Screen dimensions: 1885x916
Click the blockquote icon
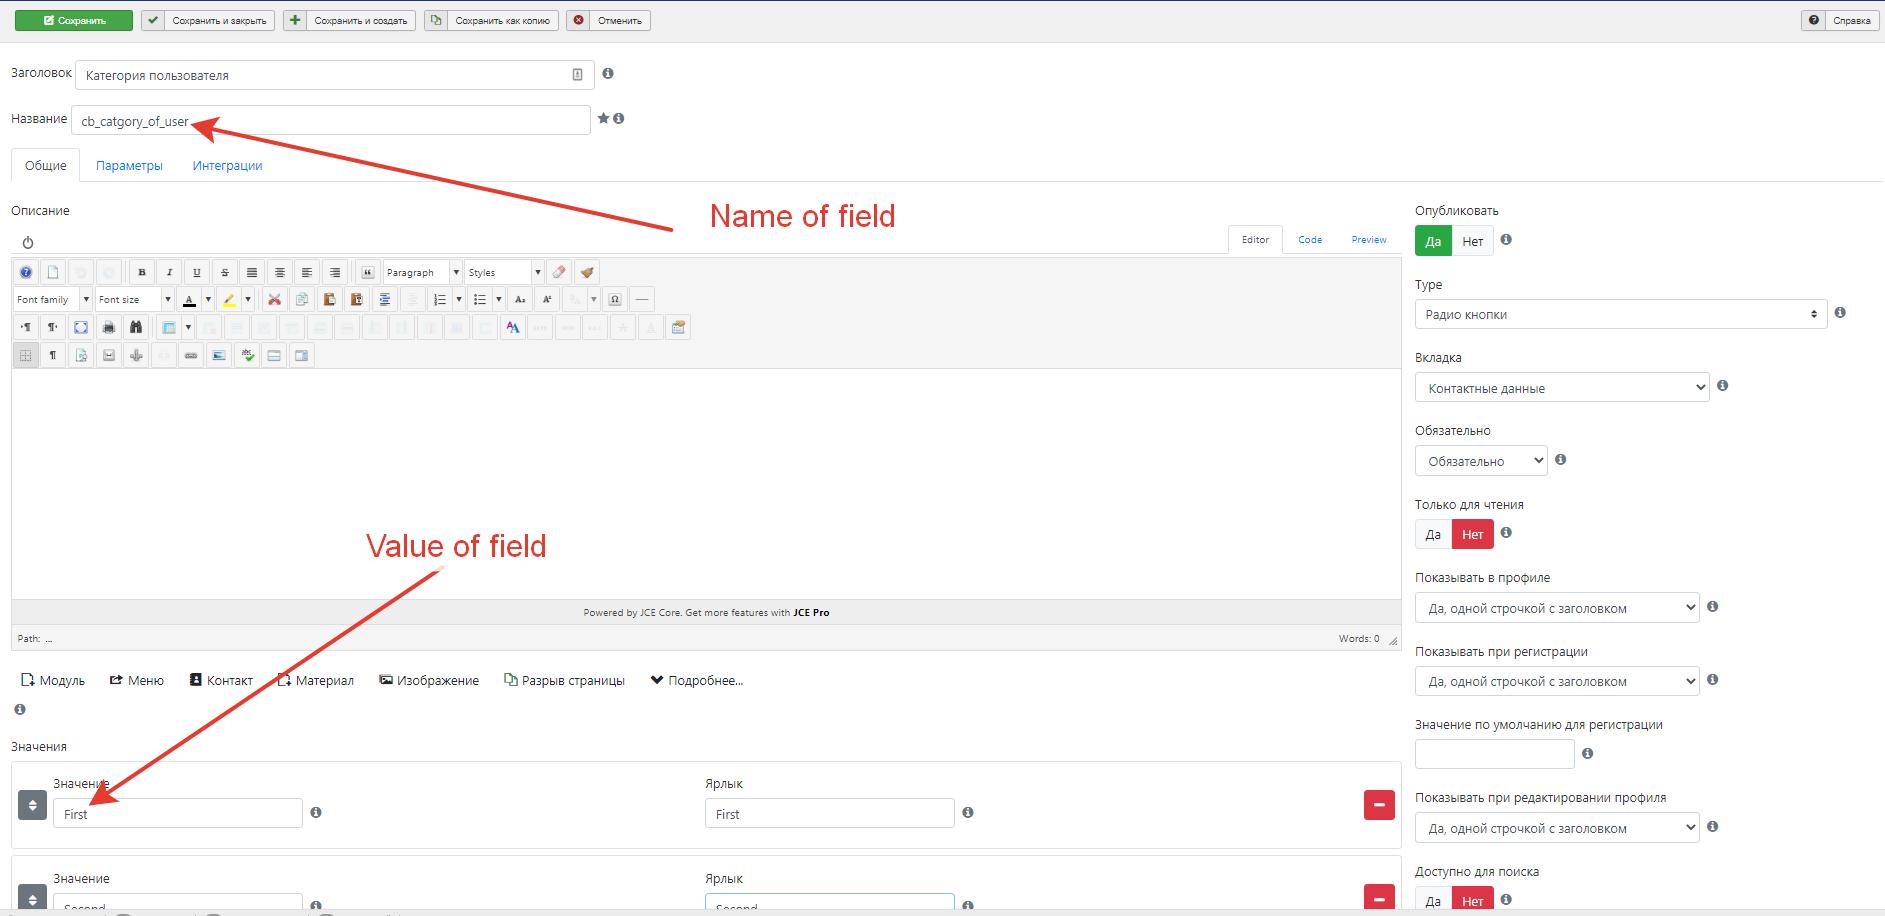pyautogui.click(x=368, y=272)
